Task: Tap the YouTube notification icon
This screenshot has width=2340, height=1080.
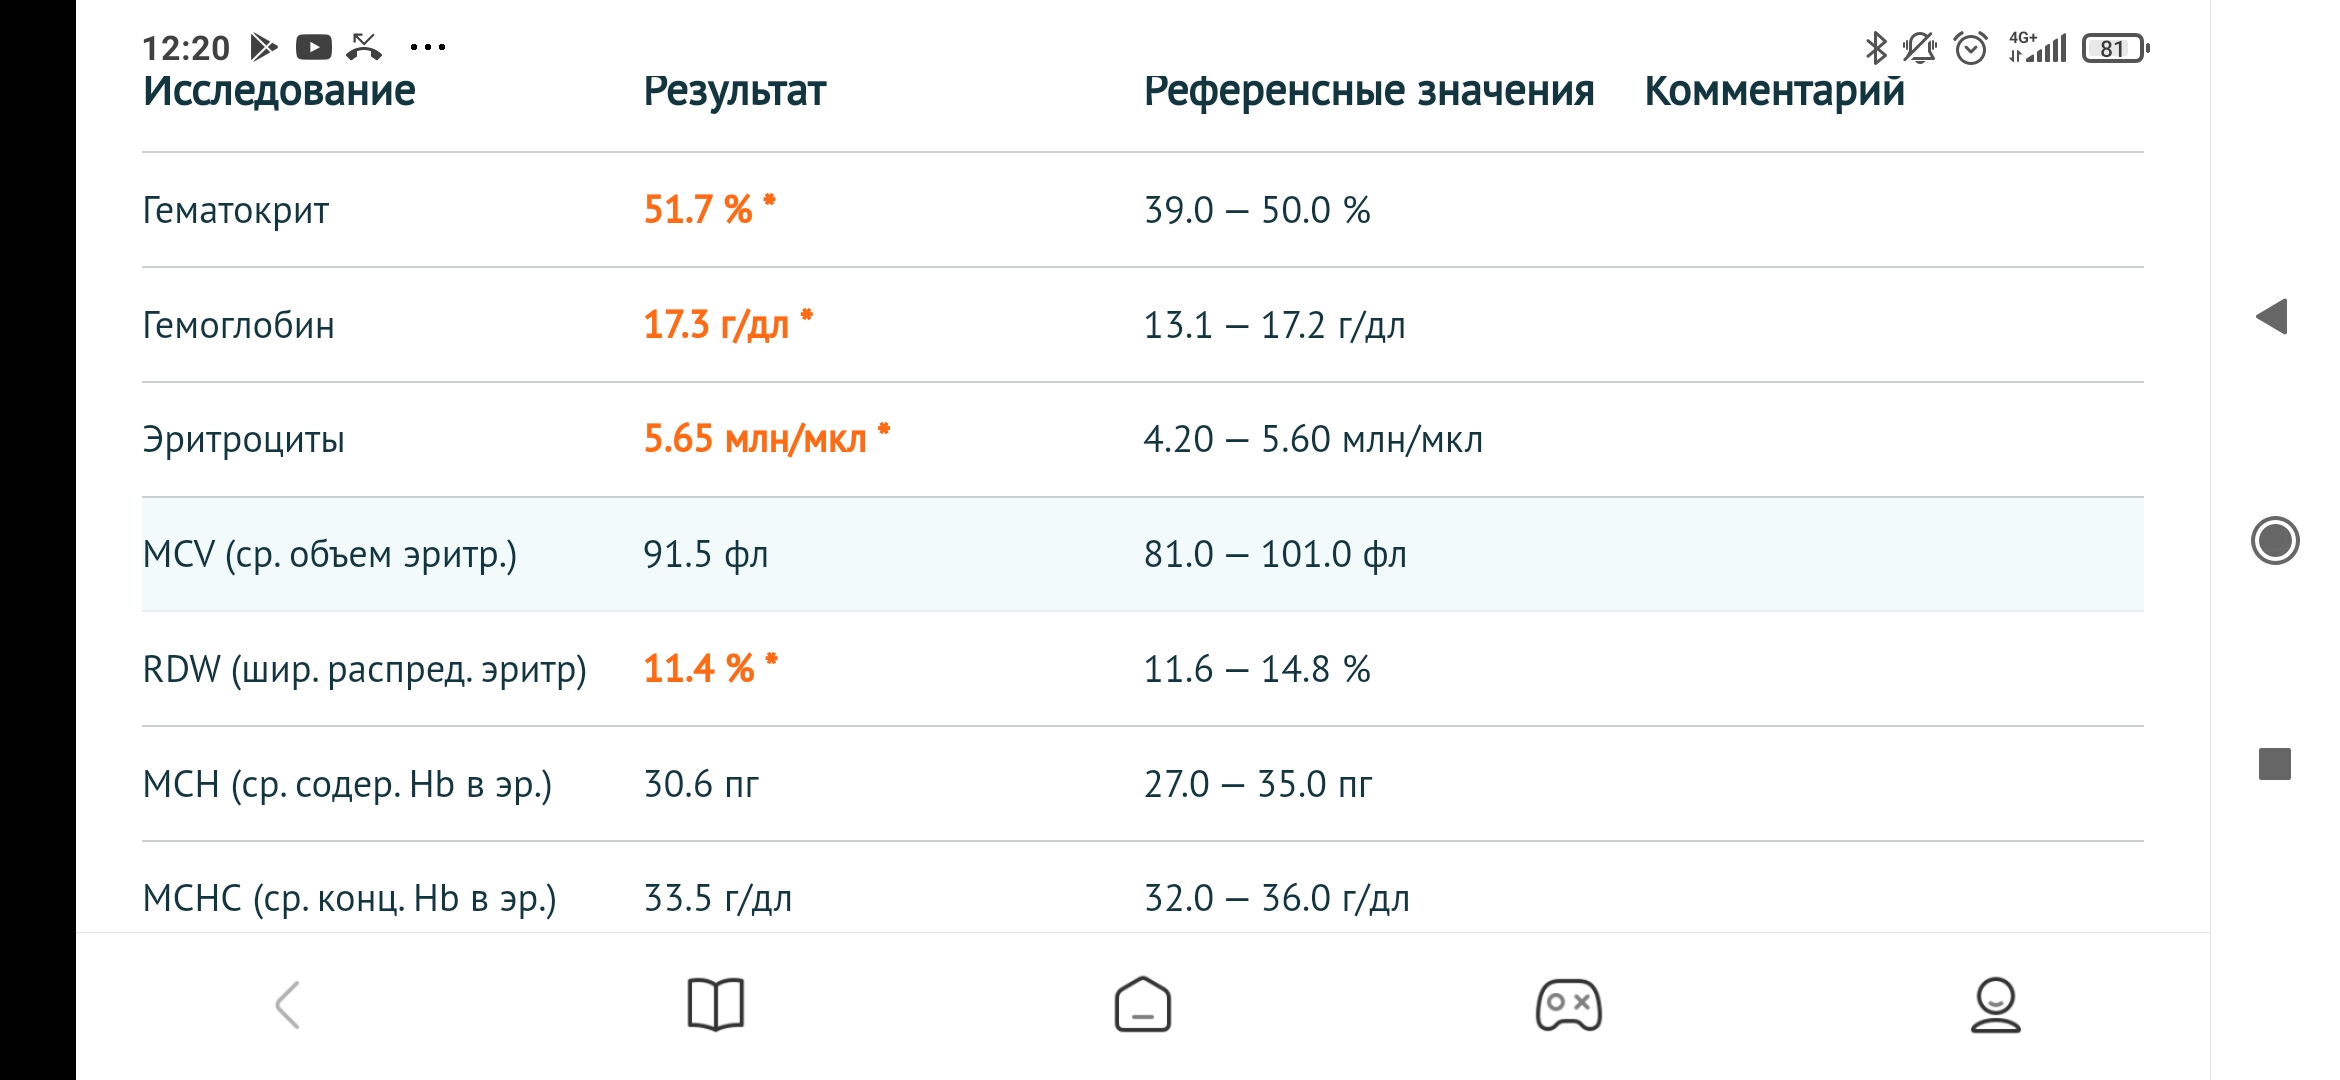Action: [x=314, y=47]
